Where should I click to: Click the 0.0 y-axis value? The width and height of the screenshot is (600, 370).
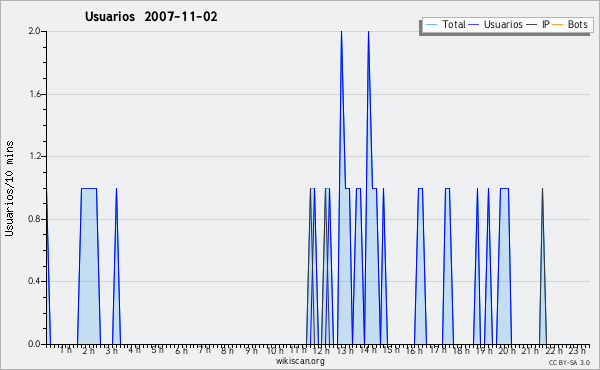[34, 344]
